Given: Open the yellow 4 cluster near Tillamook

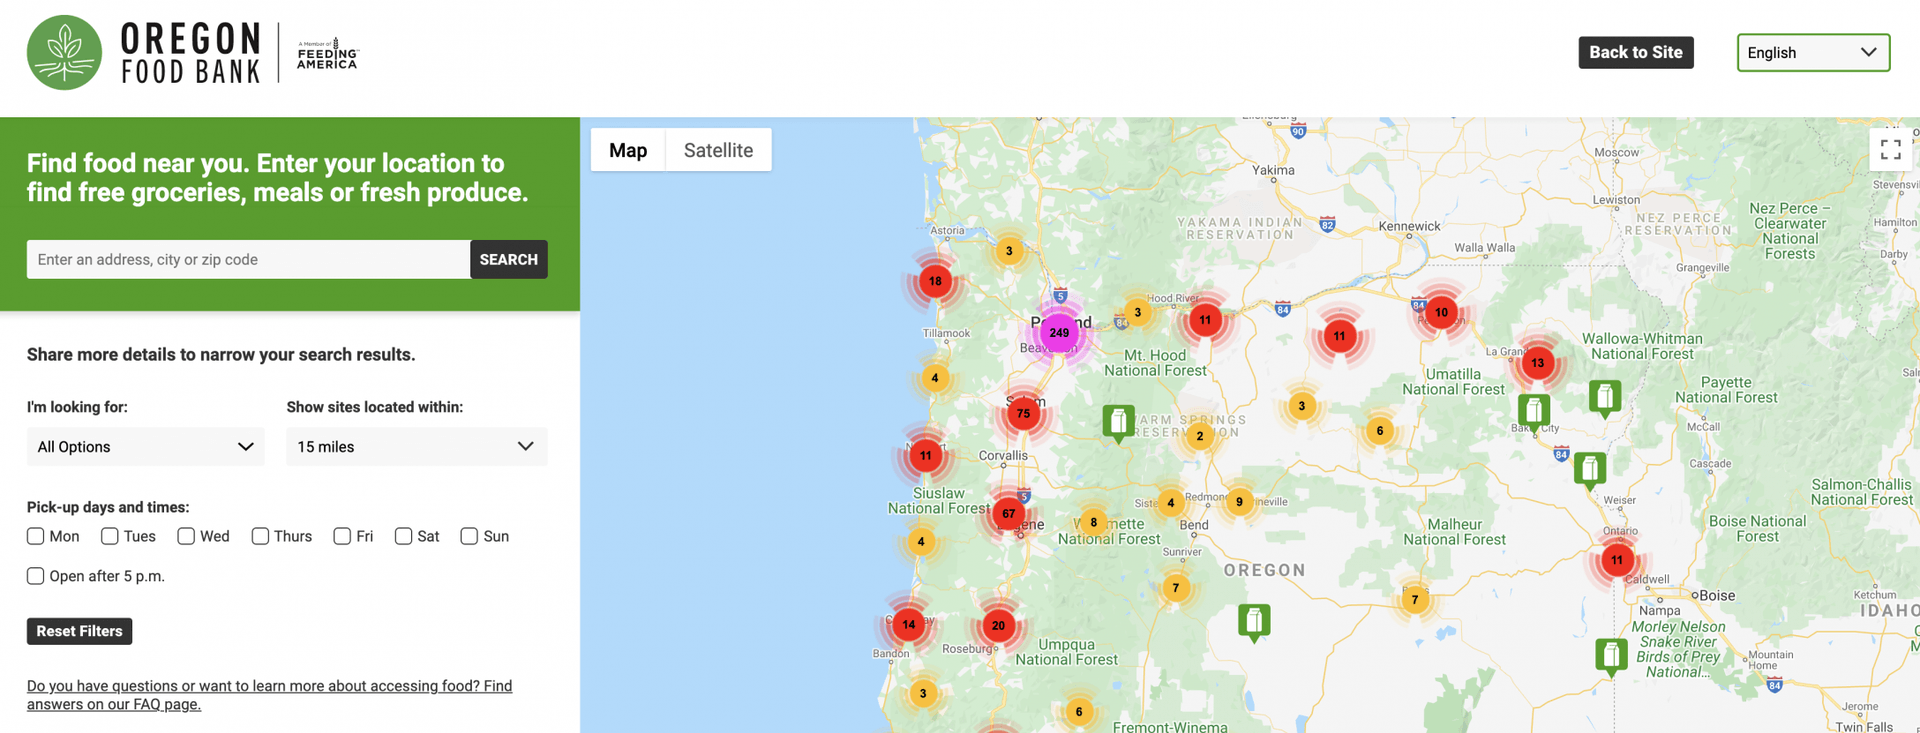Looking at the screenshot, I should pyautogui.click(x=935, y=378).
